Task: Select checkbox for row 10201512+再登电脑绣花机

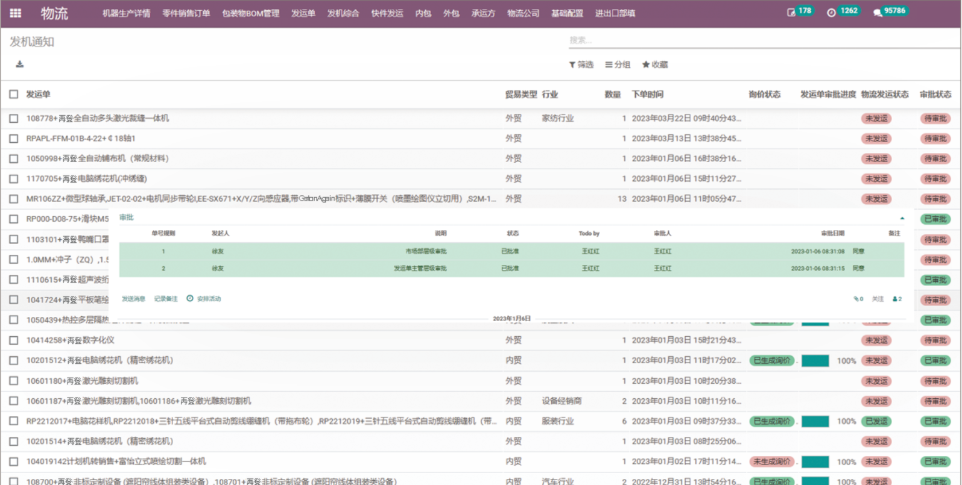Action: (14, 360)
